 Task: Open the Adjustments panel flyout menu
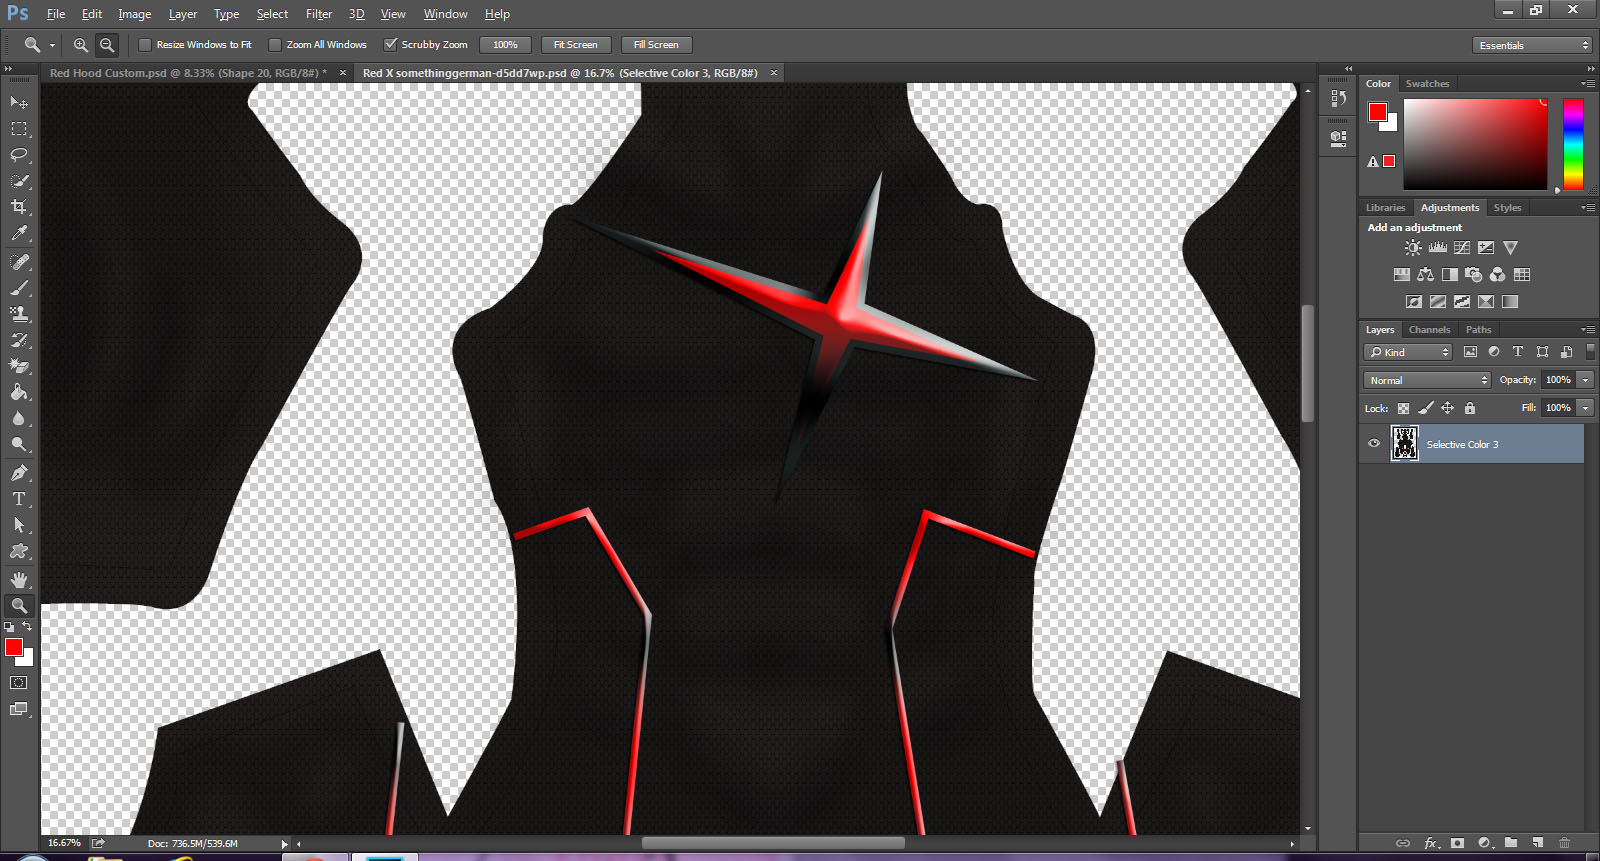1588,208
